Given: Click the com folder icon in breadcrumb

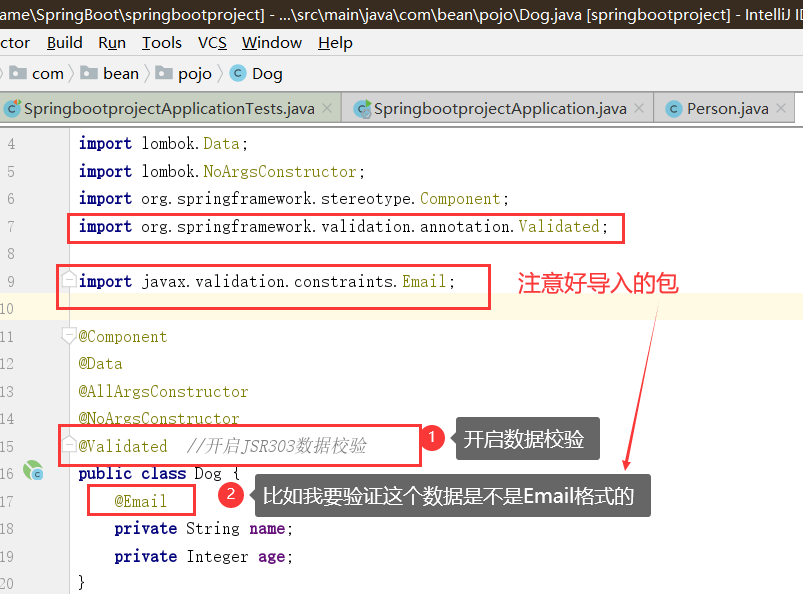Looking at the screenshot, I should (x=18, y=73).
